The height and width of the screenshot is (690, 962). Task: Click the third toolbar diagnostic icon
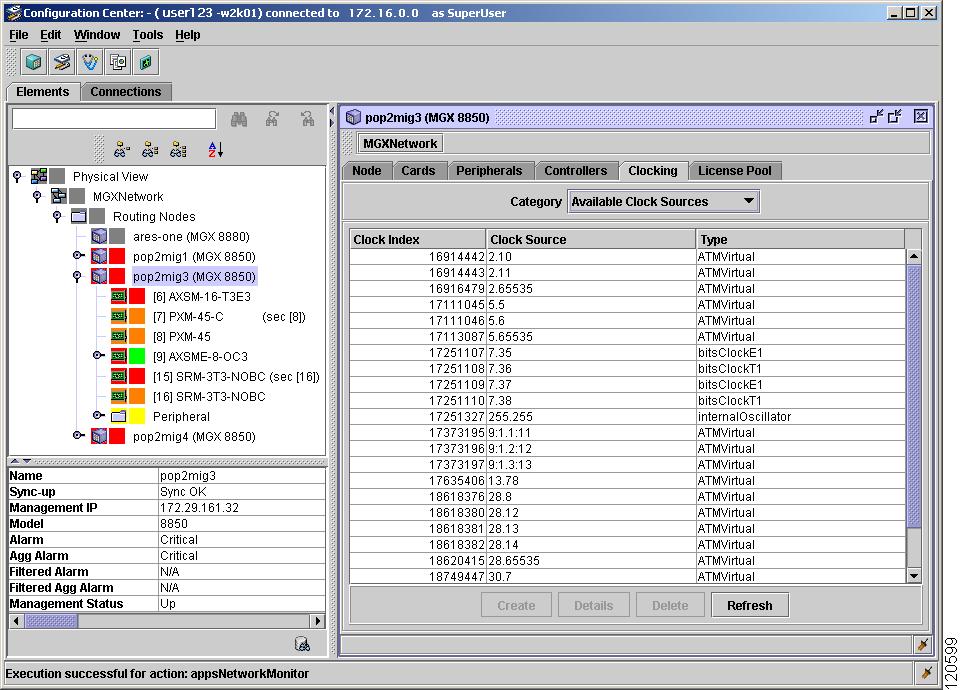[x=90, y=62]
